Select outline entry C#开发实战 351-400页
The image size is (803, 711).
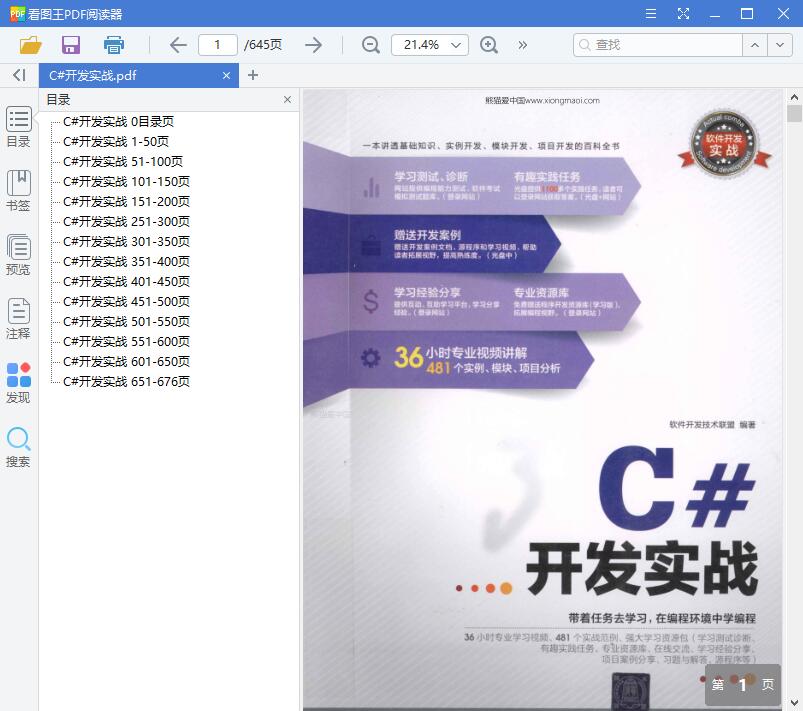point(126,261)
